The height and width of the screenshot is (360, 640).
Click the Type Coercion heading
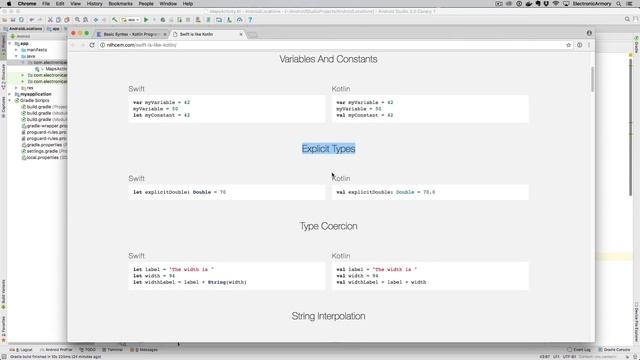(328, 226)
